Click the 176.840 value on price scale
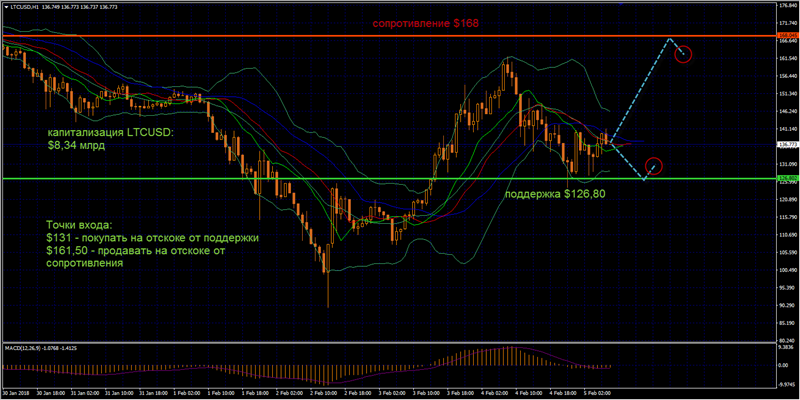800x400 pixels. (x=785, y=7)
